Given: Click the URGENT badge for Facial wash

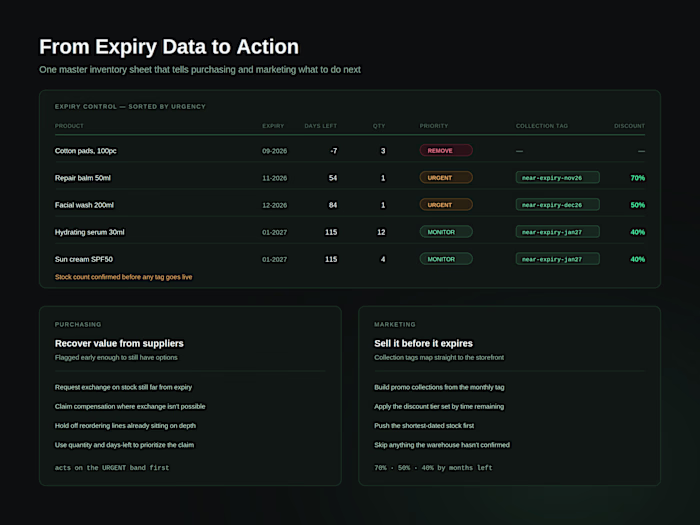Looking at the screenshot, I should 446,205.
